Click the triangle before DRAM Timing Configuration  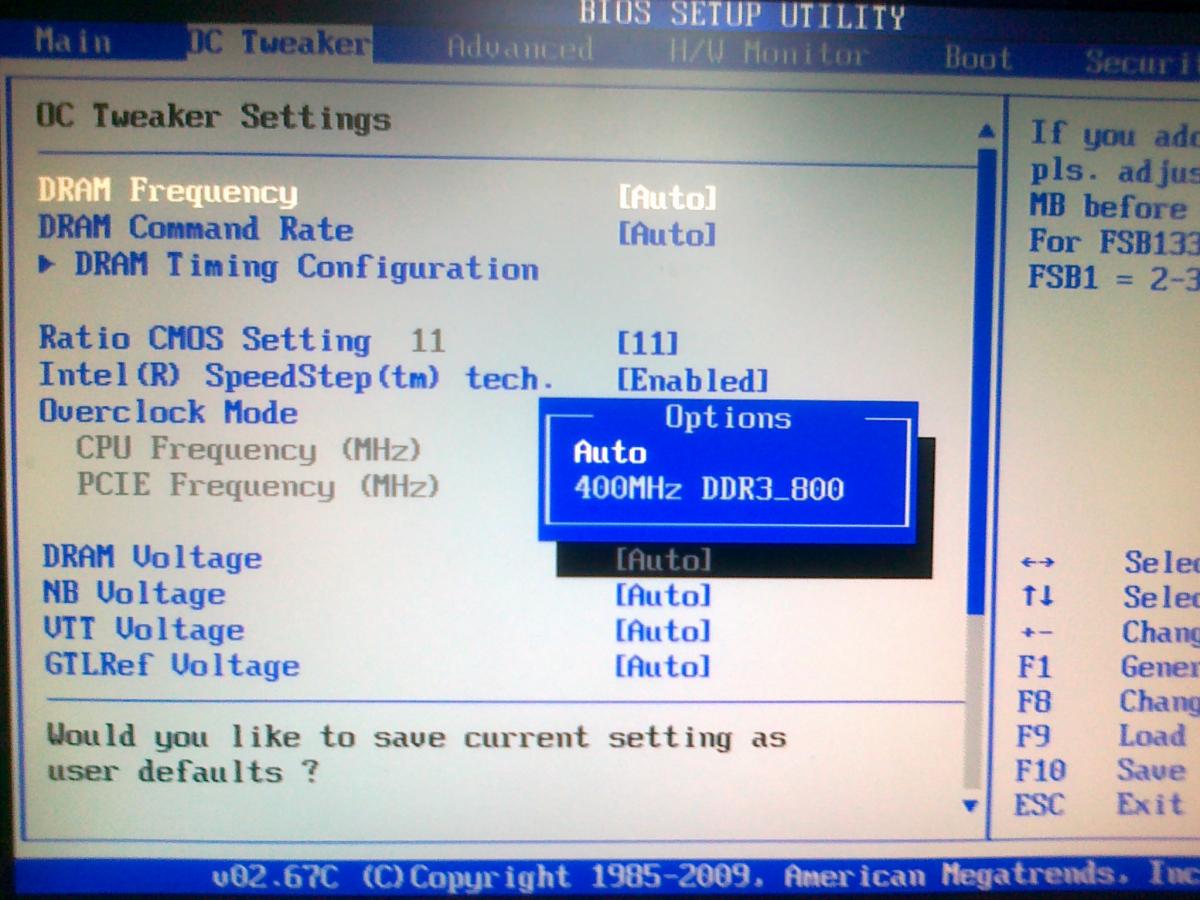(48, 265)
